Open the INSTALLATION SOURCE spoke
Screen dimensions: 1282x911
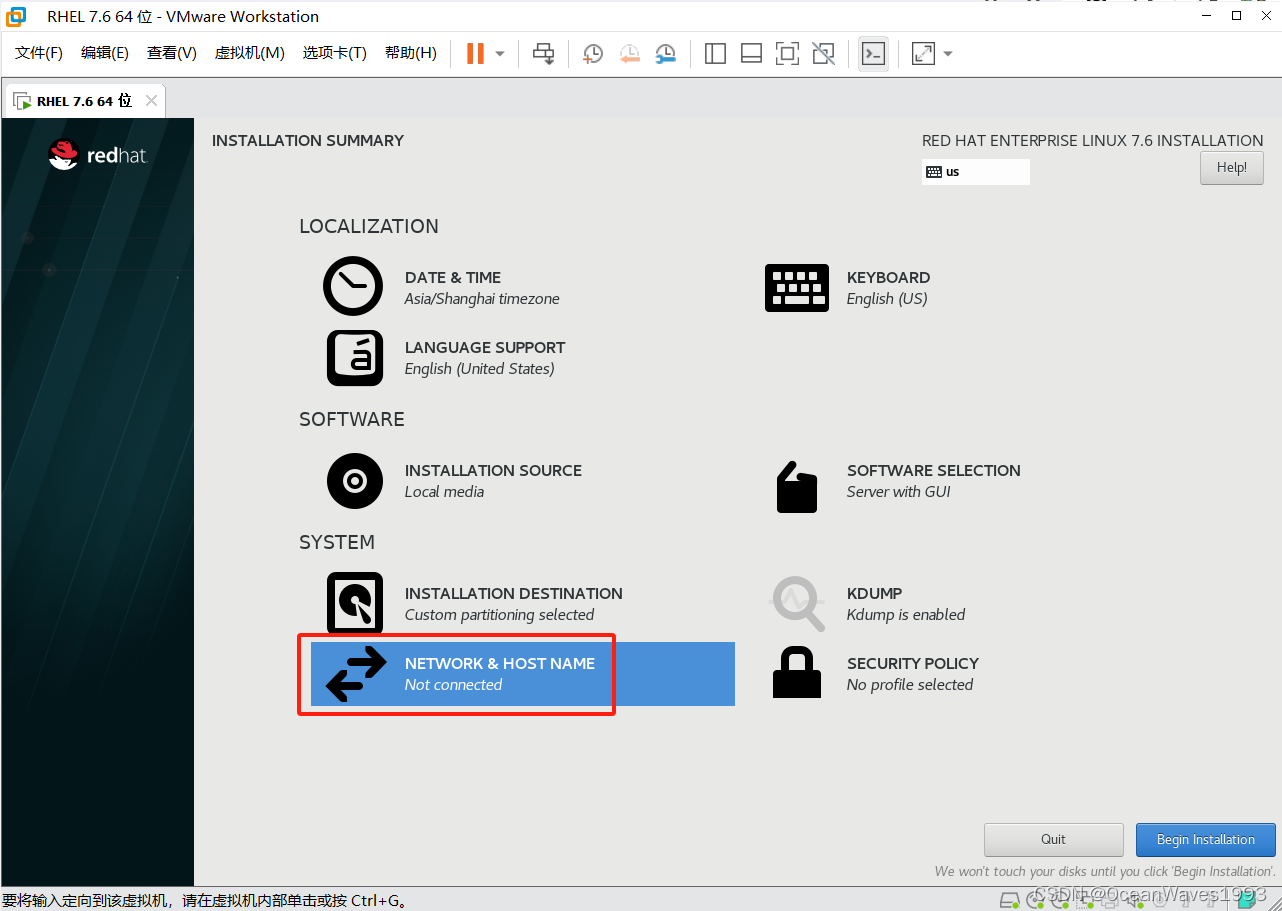[454, 480]
